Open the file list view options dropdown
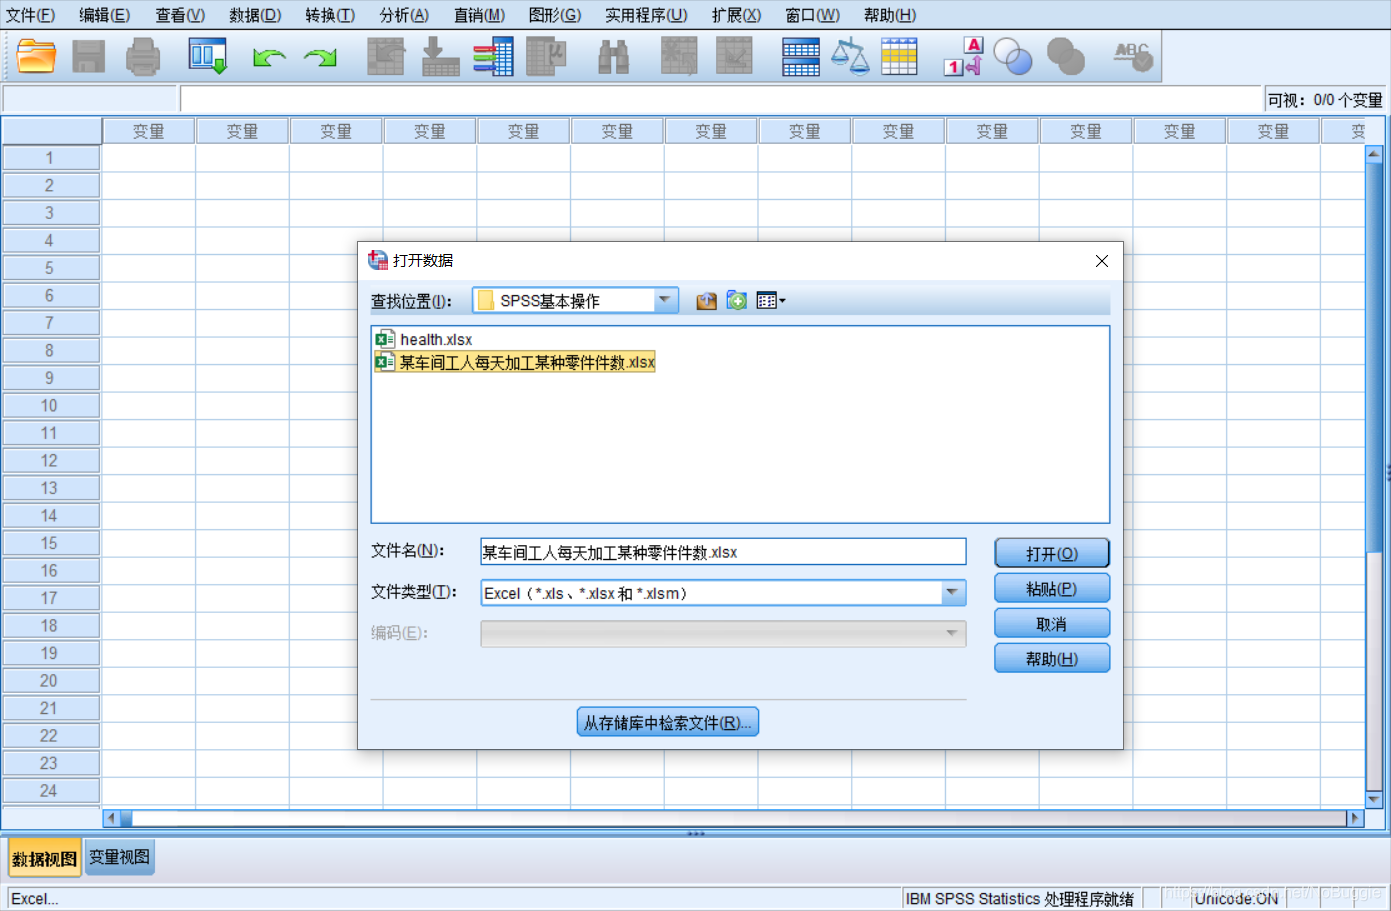Image resolution: width=1391 pixels, height=911 pixels. click(x=771, y=301)
